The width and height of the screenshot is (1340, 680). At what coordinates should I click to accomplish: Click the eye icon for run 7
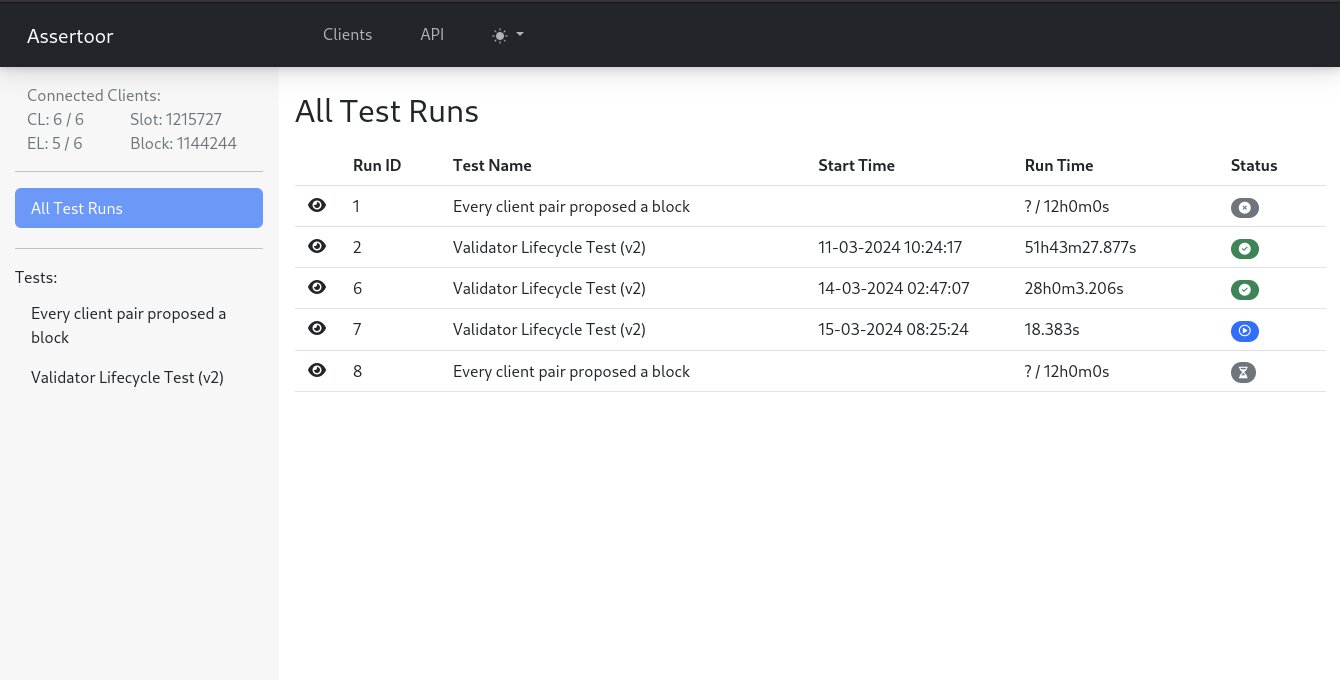click(x=317, y=329)
